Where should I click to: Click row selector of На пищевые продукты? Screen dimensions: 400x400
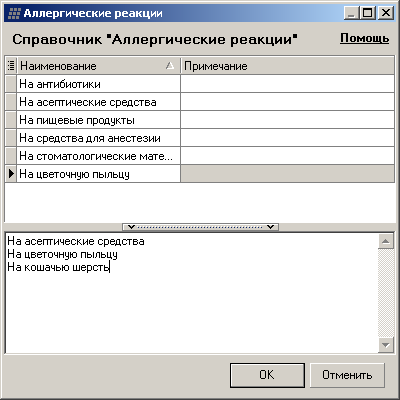point(11,120)
